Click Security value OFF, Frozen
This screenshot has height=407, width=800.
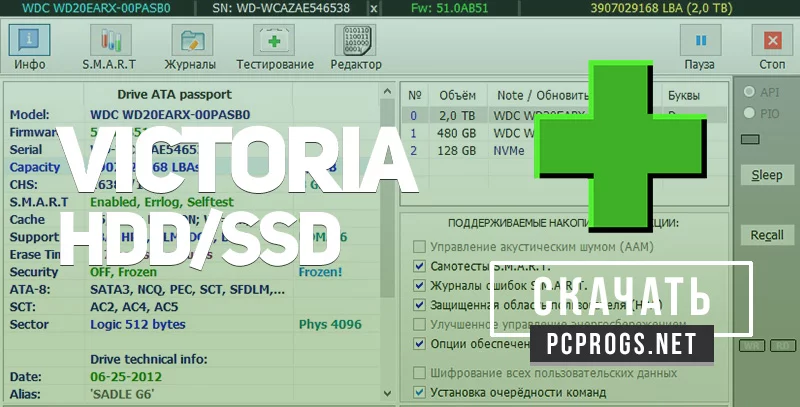coord(123,272)
